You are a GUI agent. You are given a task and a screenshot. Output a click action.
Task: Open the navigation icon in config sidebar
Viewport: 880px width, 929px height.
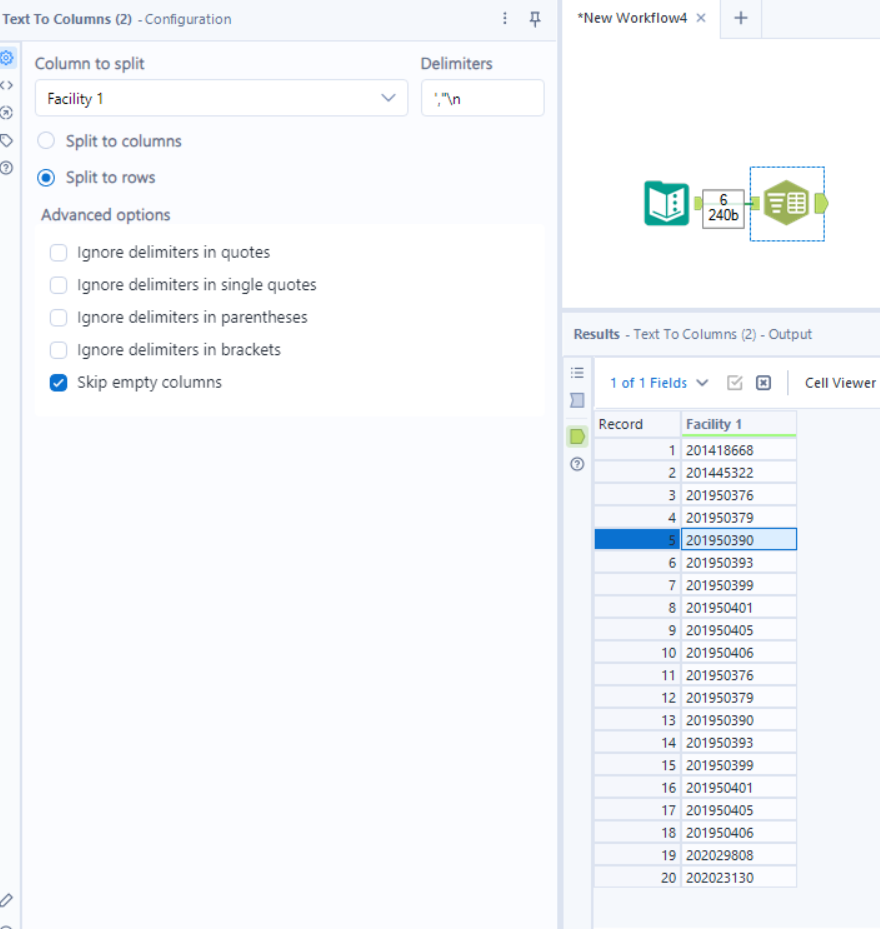pos(7,113)
